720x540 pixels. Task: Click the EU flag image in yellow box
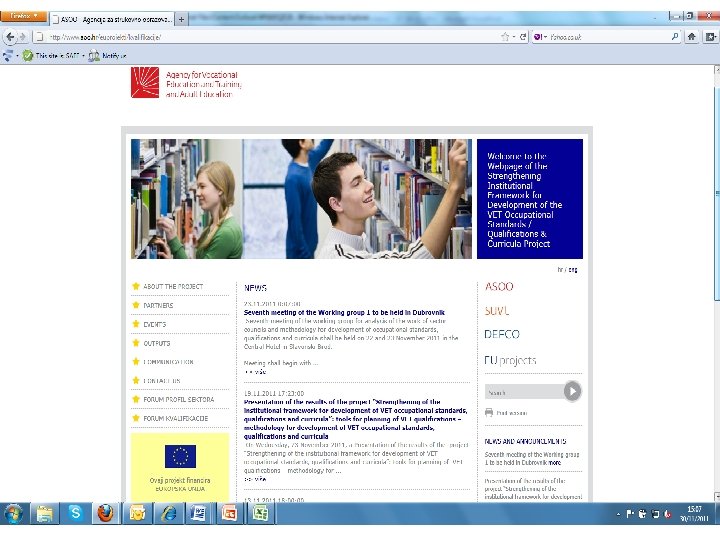[x=180, y=456]
